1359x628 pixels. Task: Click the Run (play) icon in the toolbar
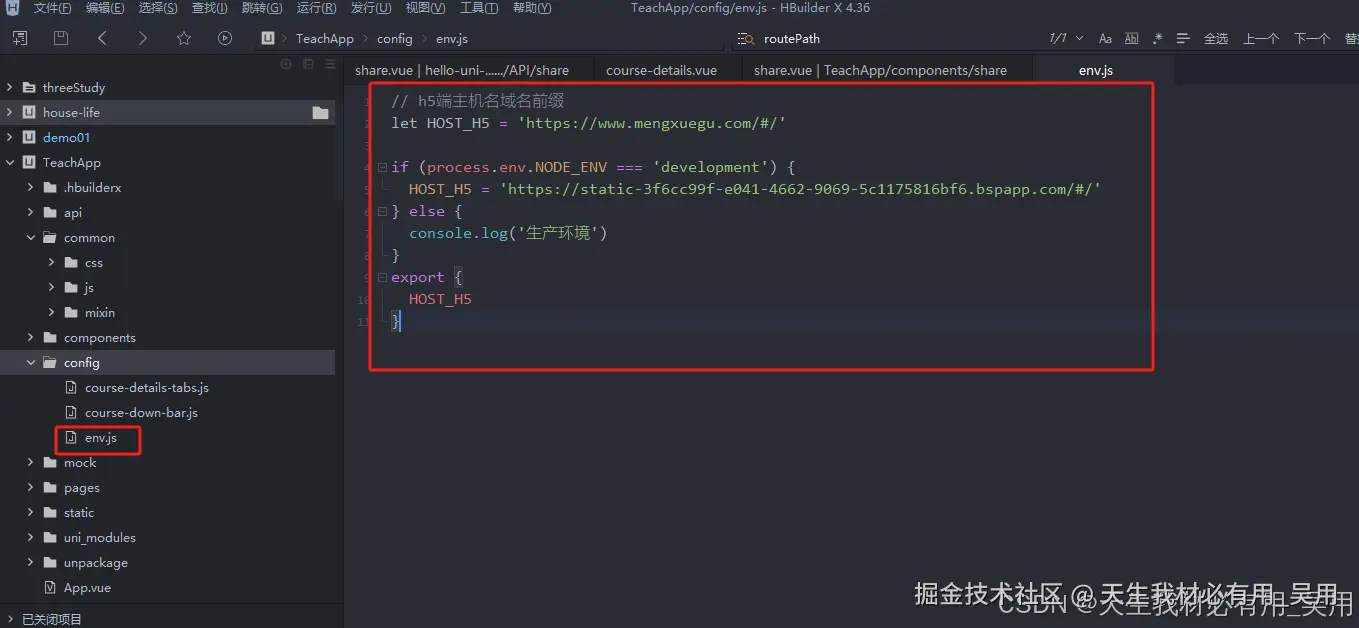225,38
